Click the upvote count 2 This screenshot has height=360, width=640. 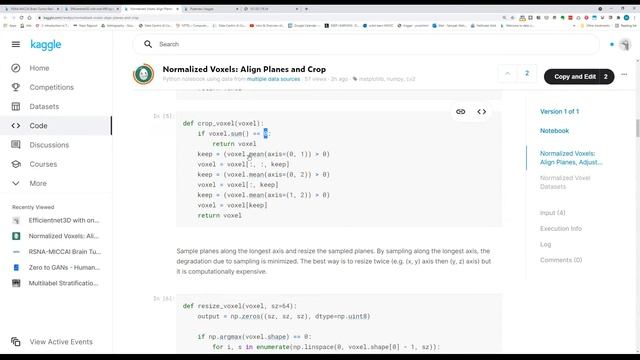click(527, 73)
